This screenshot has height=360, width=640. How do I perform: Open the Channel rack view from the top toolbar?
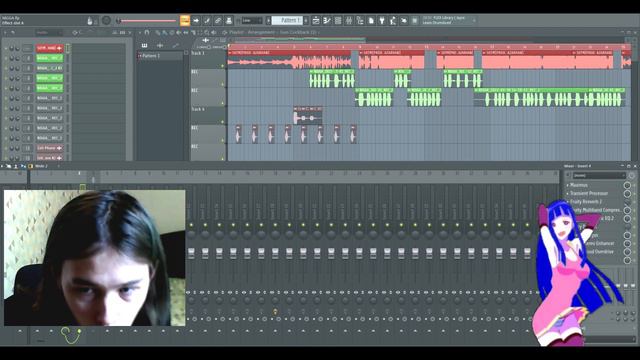[x=338, y=20]
